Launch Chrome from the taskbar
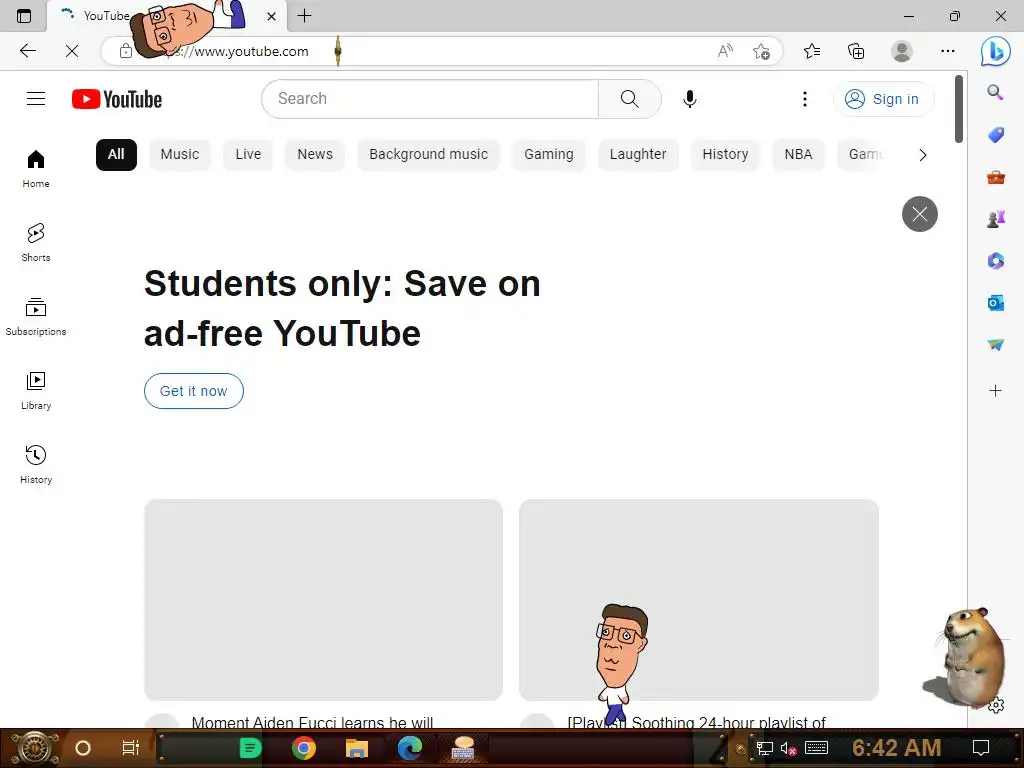This screenshot has height=768, width=1024. tap(304, 748)
